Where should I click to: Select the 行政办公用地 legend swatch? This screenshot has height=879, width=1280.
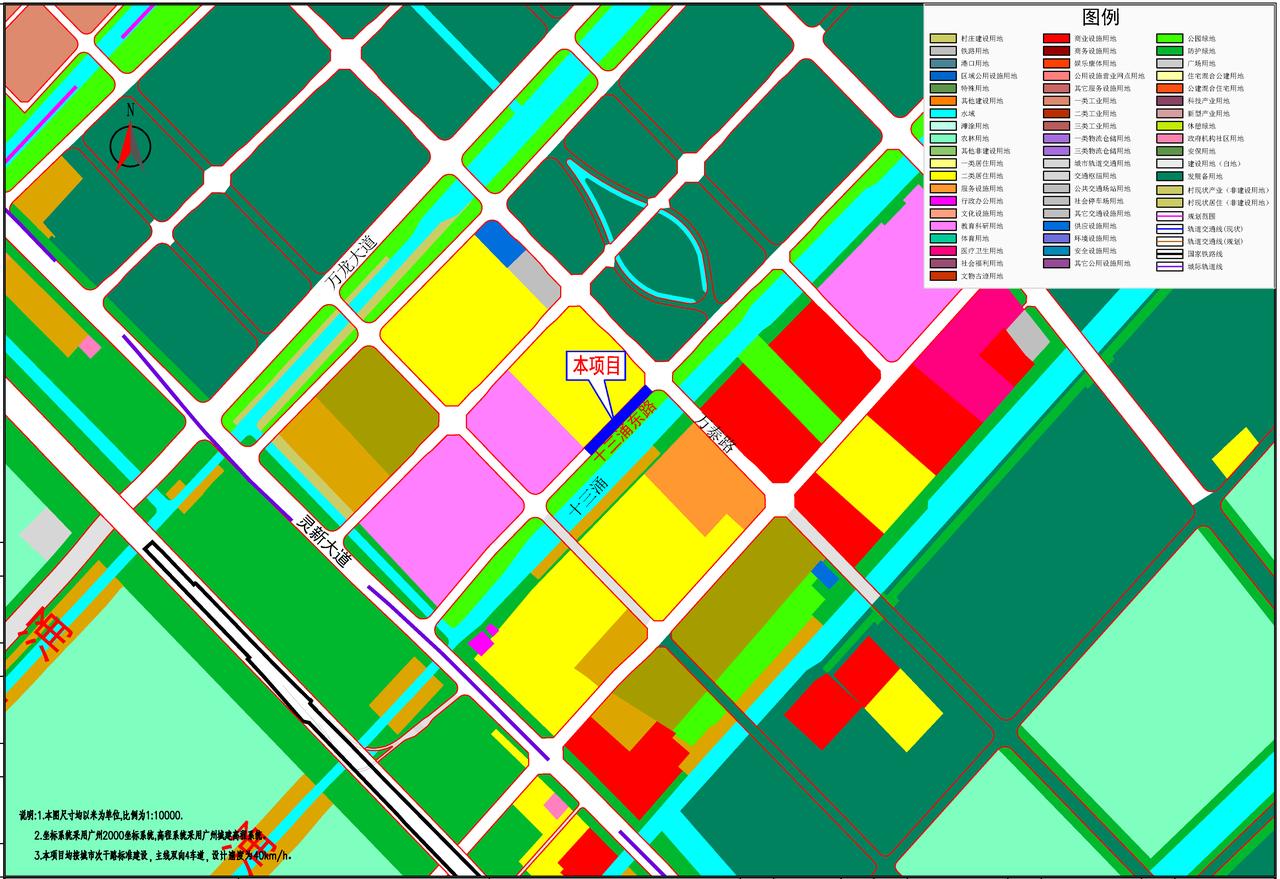click(x=943, y=201)
